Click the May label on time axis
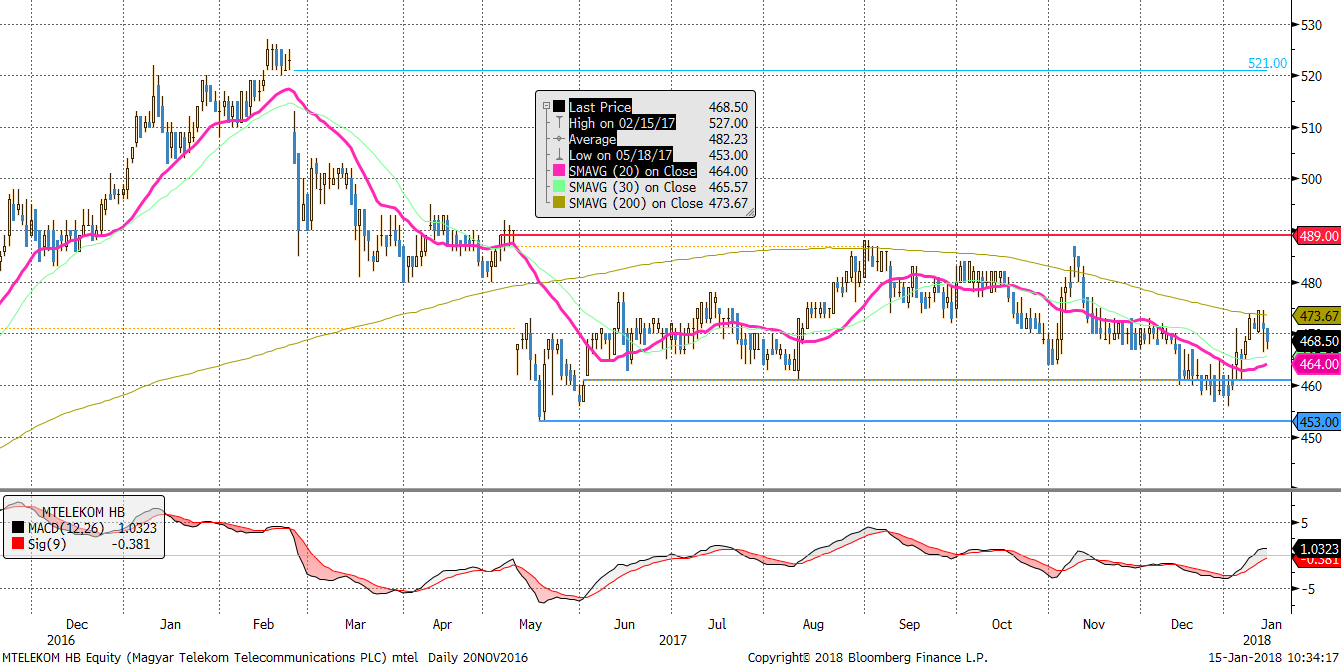The height and width of the screenshot is (666, 1341). 531,624
